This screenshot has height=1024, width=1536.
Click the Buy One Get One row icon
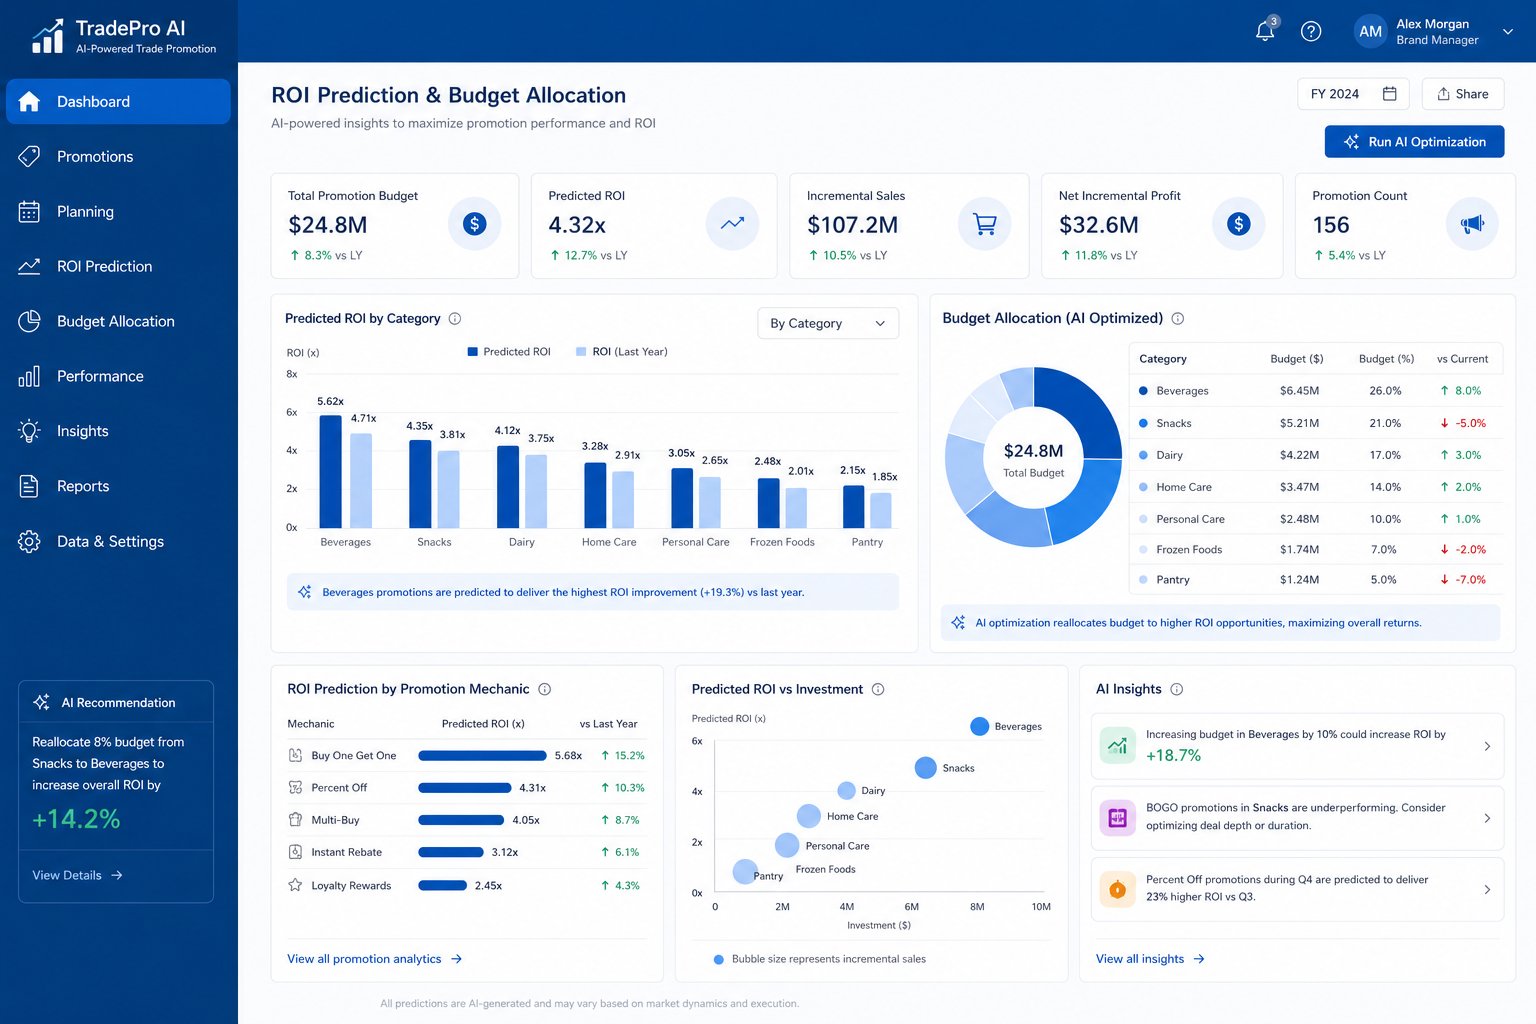(295, 755)
